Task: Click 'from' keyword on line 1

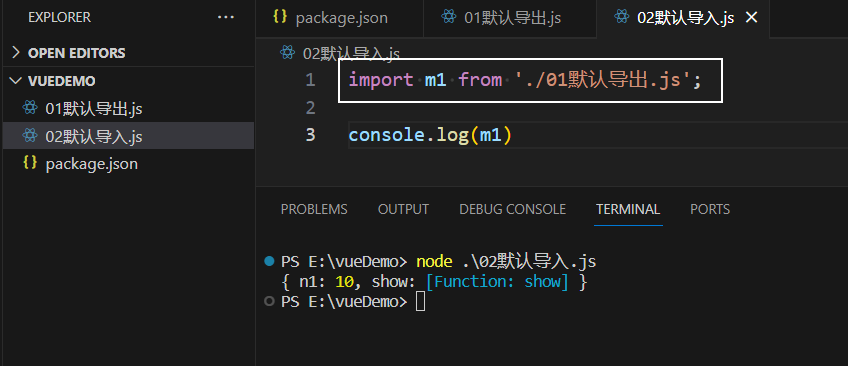Action: [480, 81]
